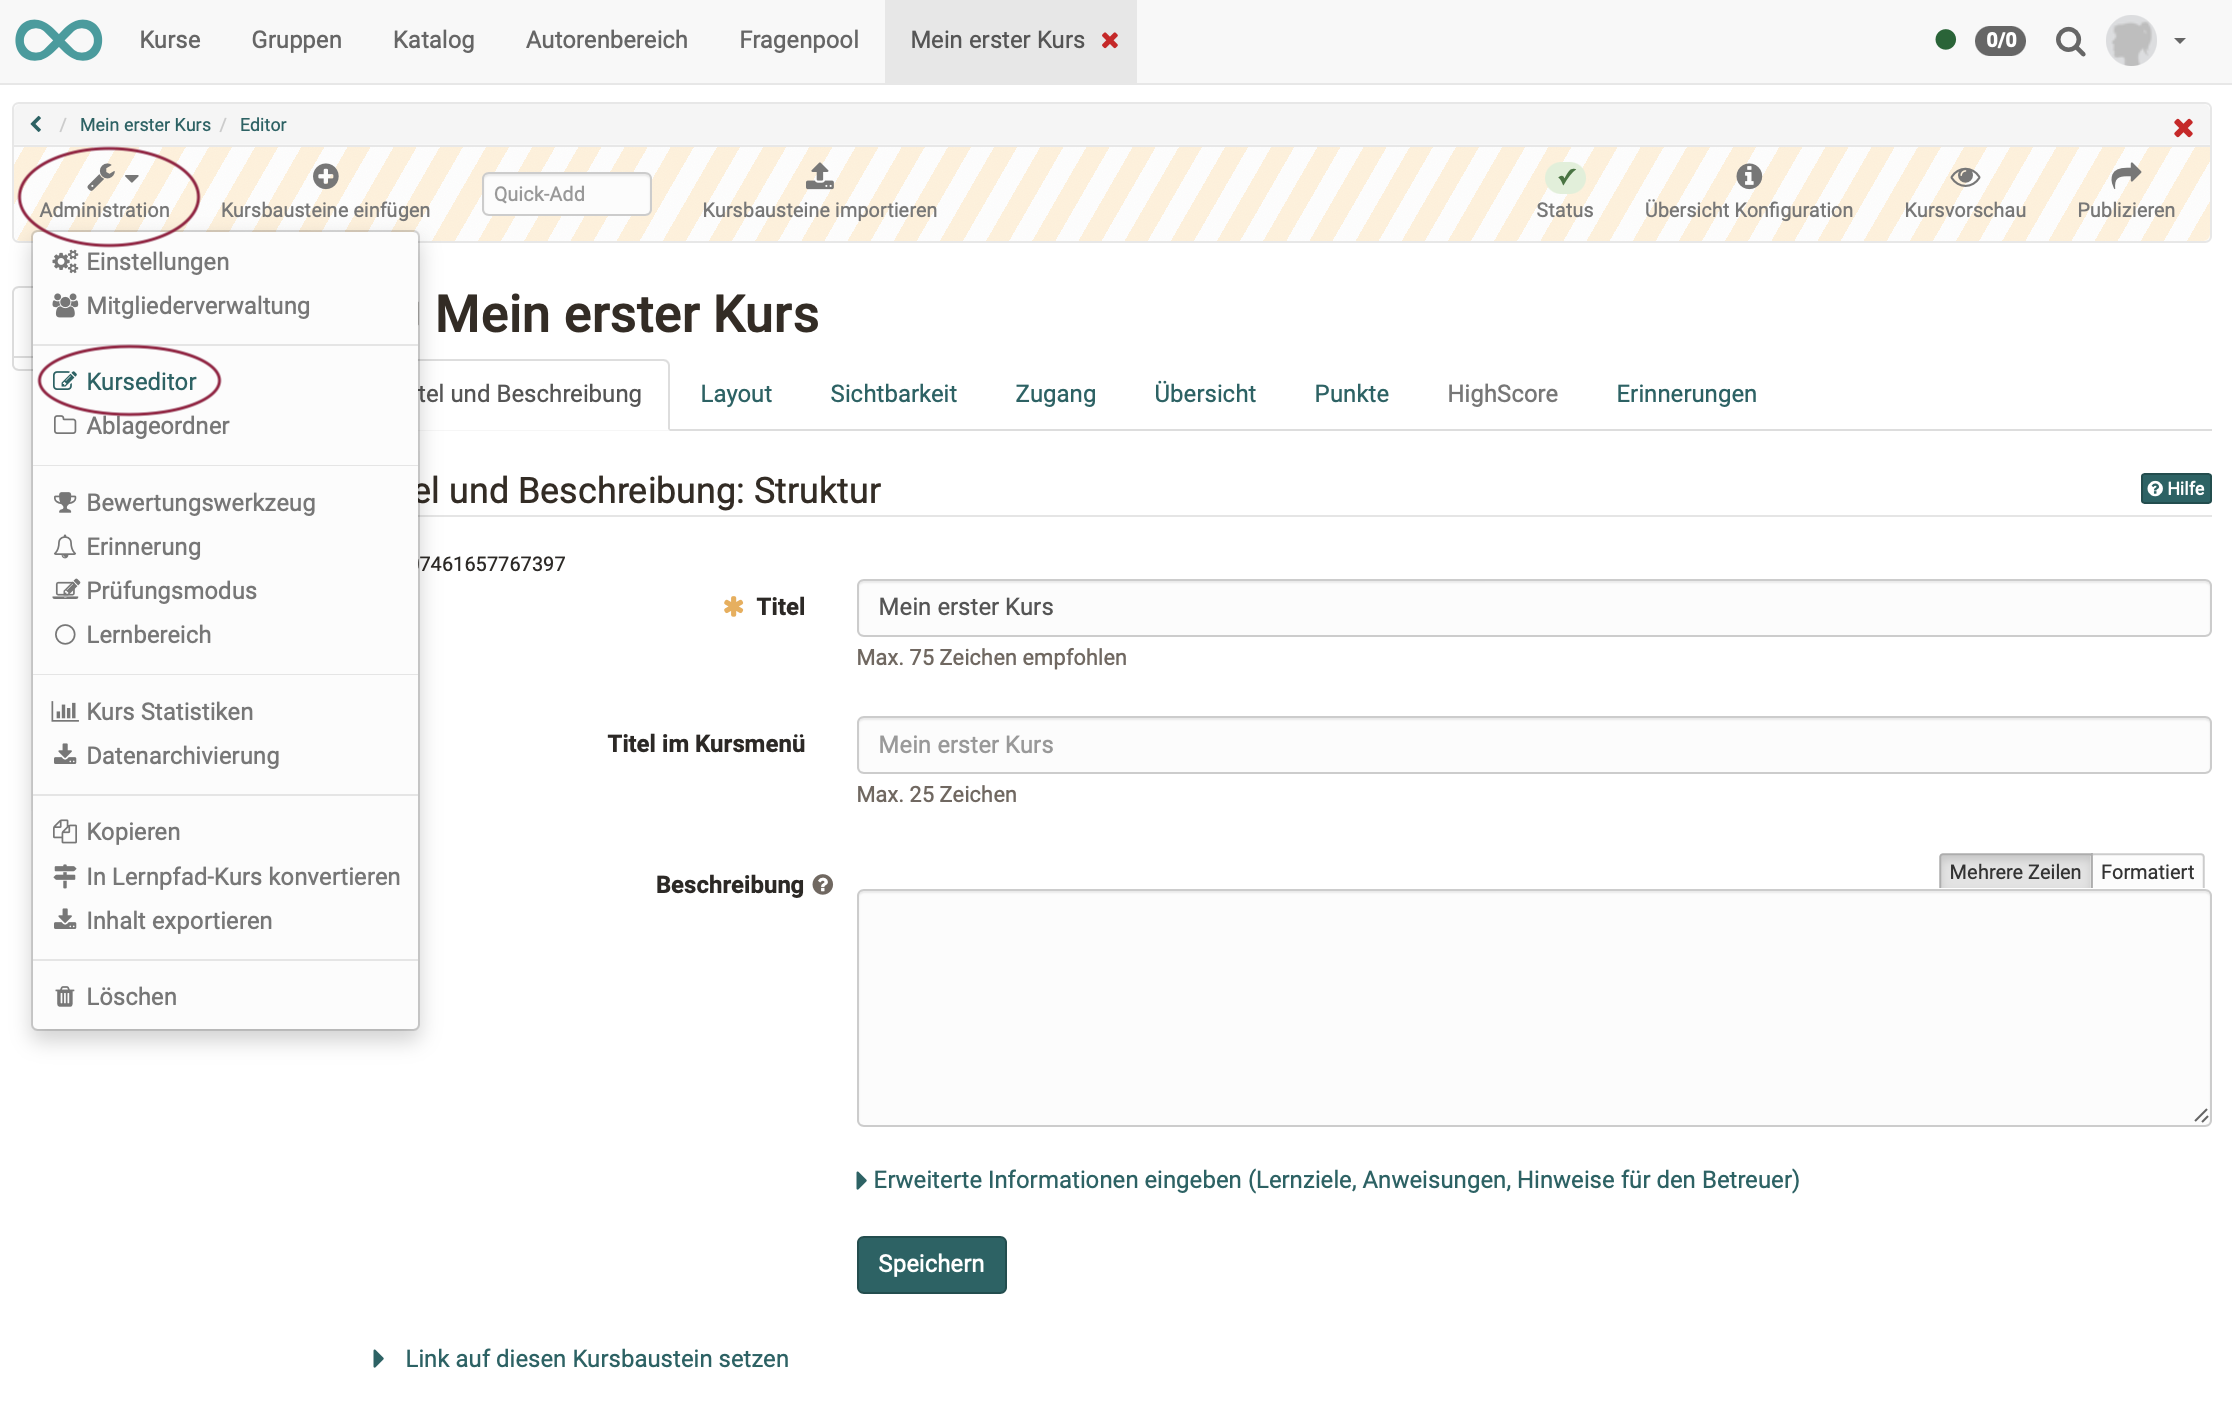Image resolution: width=2232 pixels, height=1416 pixels.
Task: Expand Erweiterte Informationen eingeben section
Action: (1328, 1180)
